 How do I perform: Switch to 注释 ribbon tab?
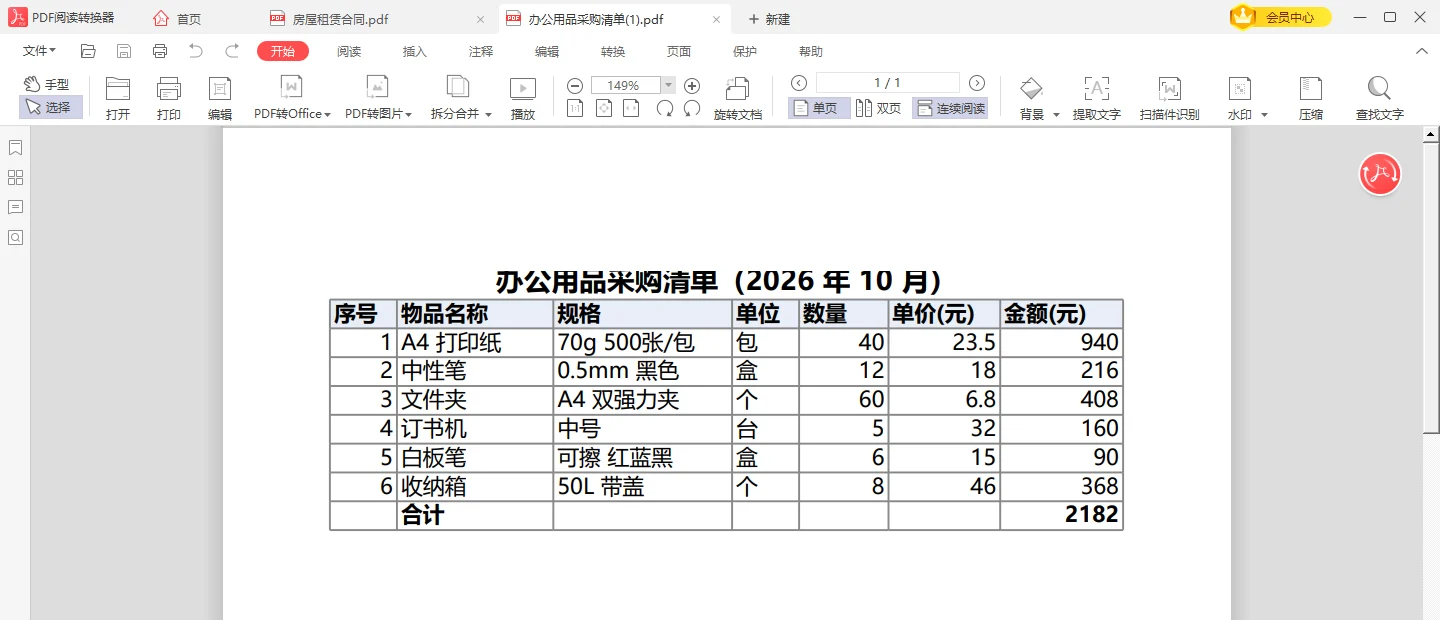(x=481, y=51)
